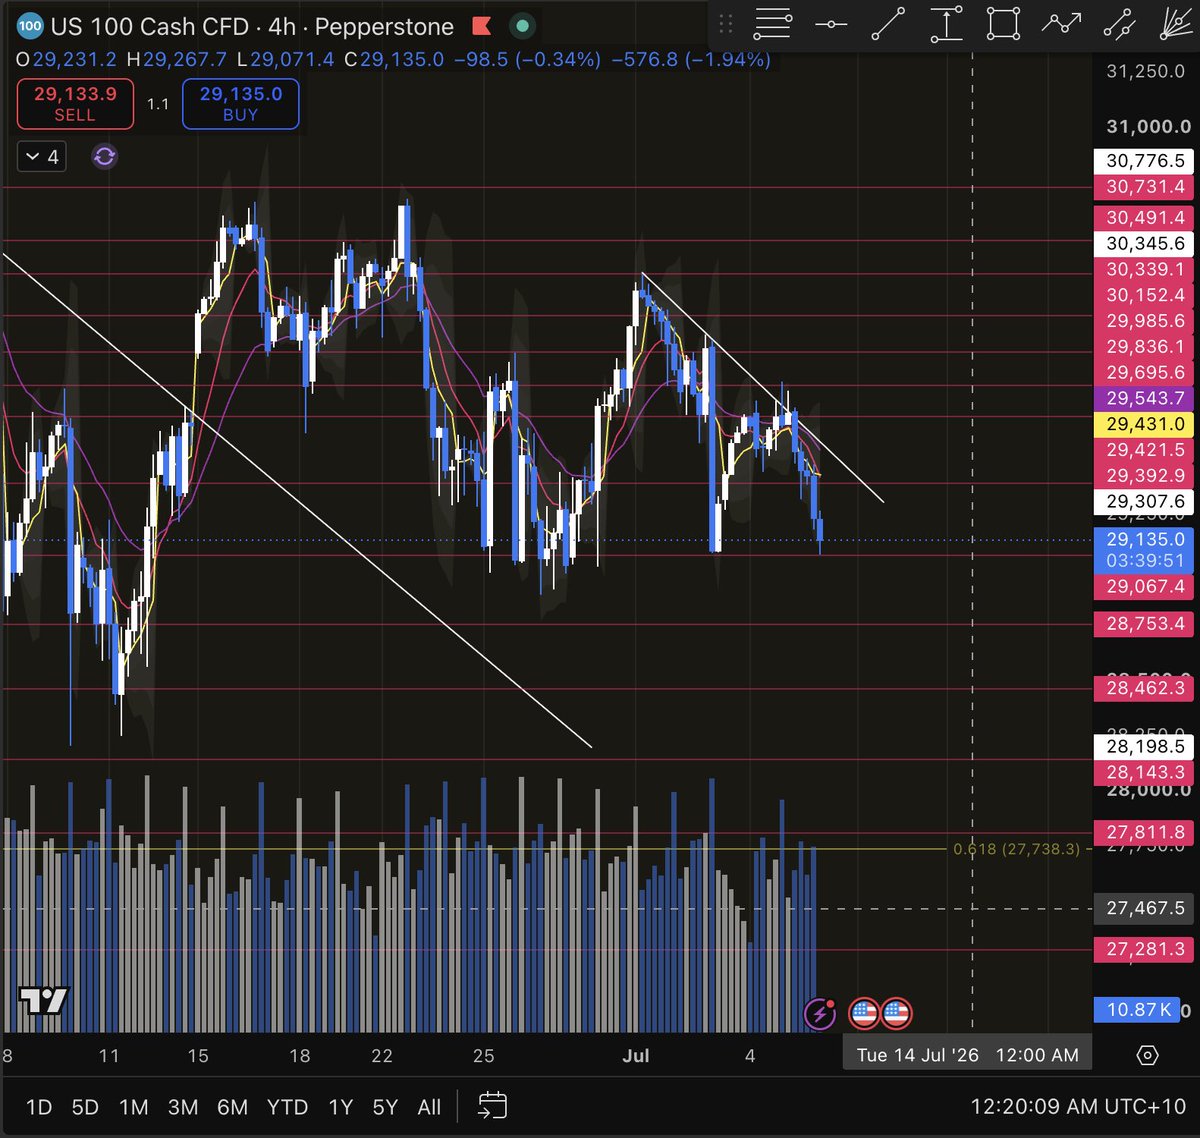Click the red 28,753.4 price label
The image size is (1200, 1138).
1145,623
